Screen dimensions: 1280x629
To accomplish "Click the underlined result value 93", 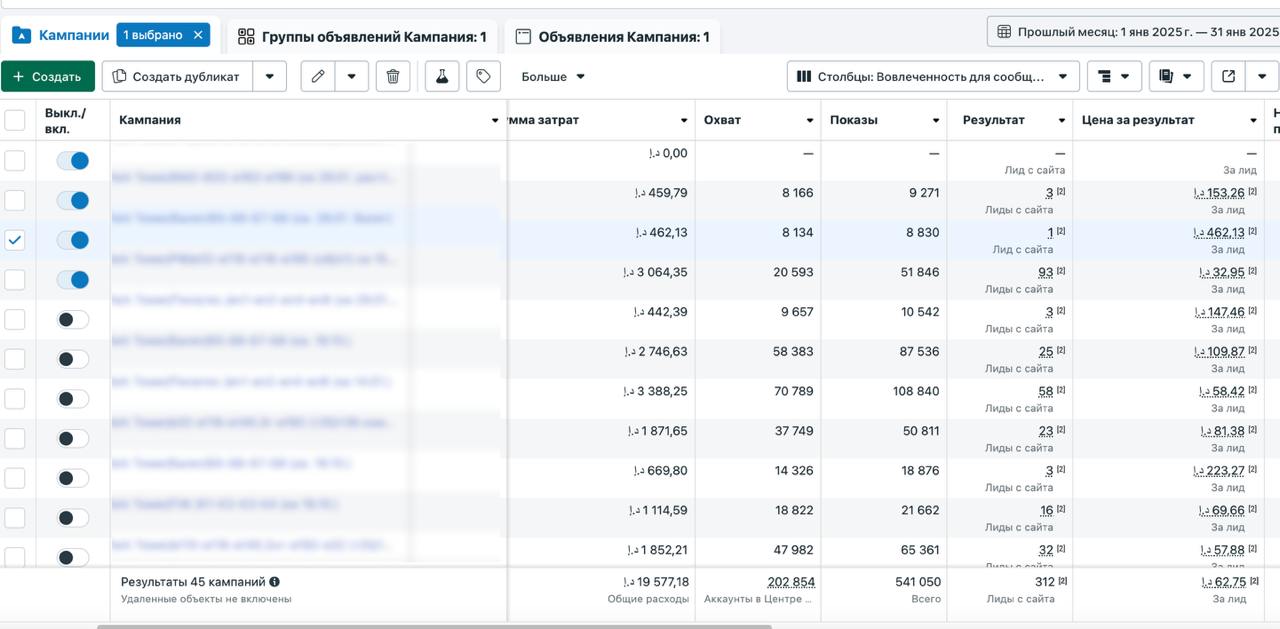I will coord(1046,272).
